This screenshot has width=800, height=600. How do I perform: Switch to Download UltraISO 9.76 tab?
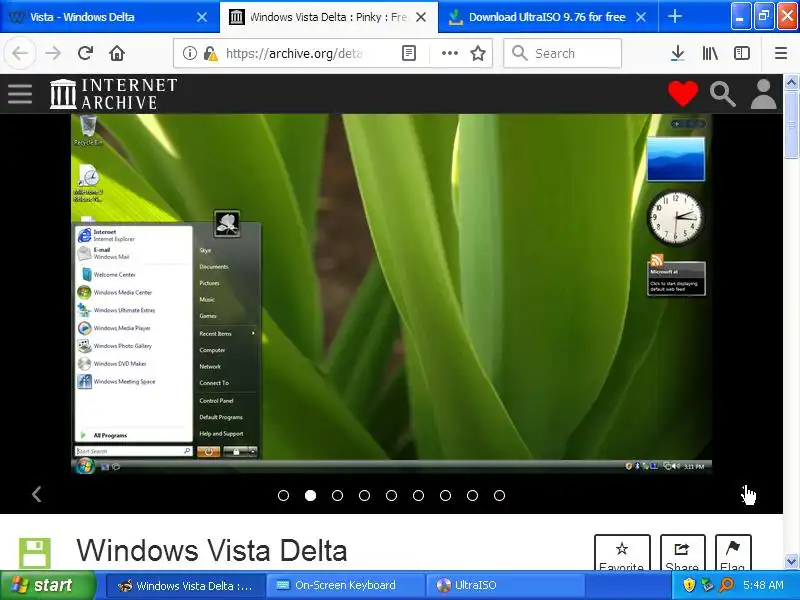548,17
